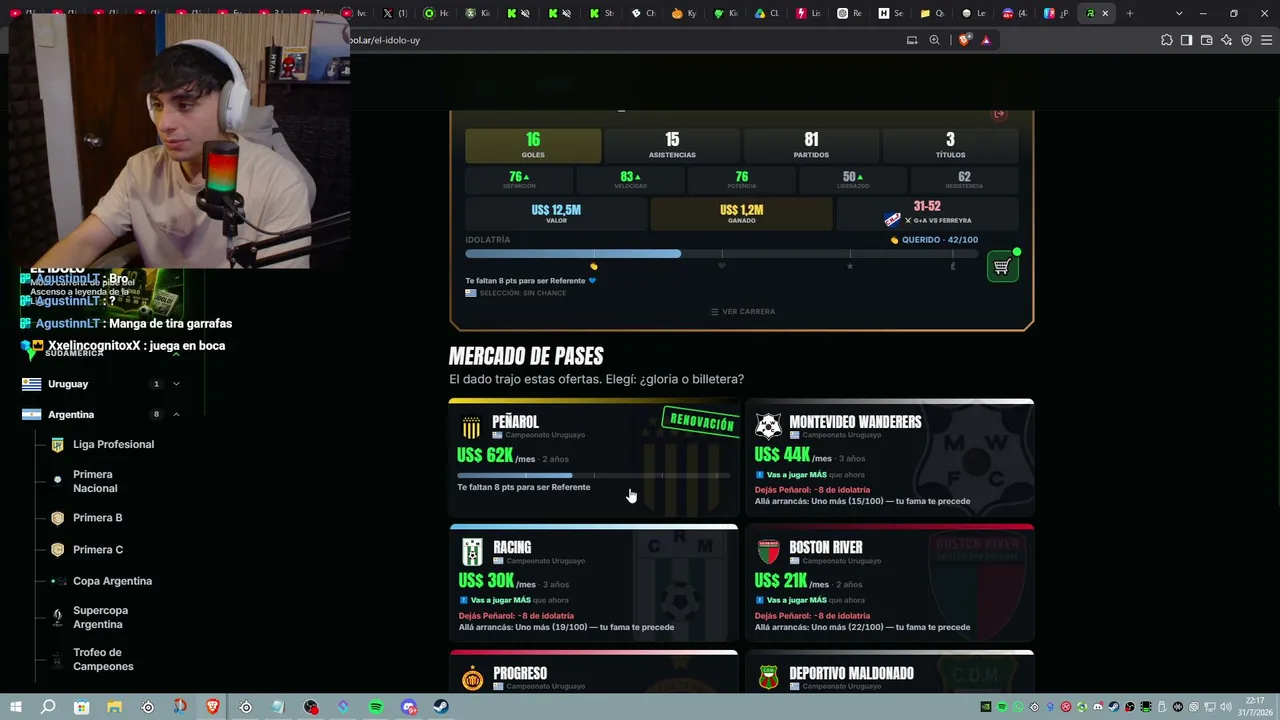Click the Liderazgo 50 attribute

(853, 180)
